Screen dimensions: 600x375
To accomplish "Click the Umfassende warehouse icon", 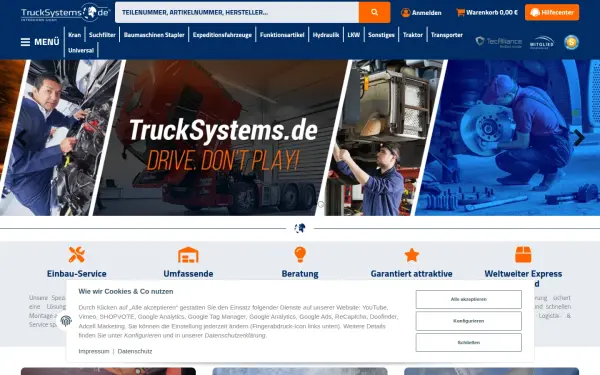I will (x=188, y=255).
